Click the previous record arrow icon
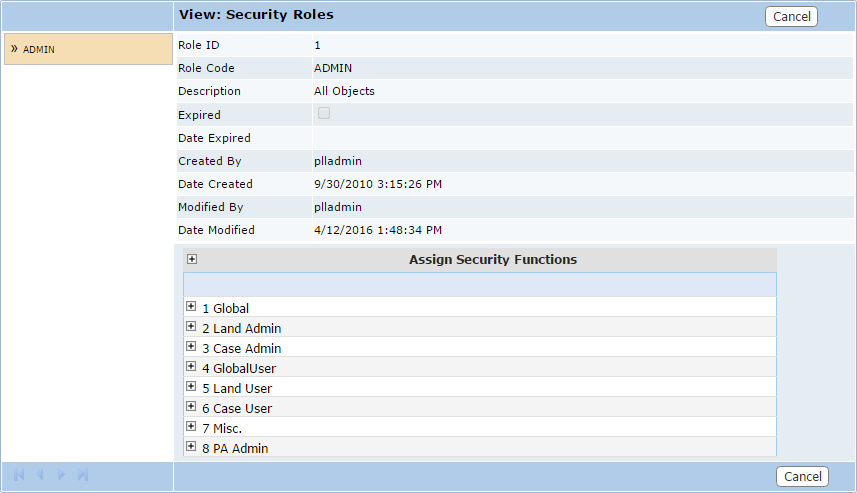 pos(40,474)
